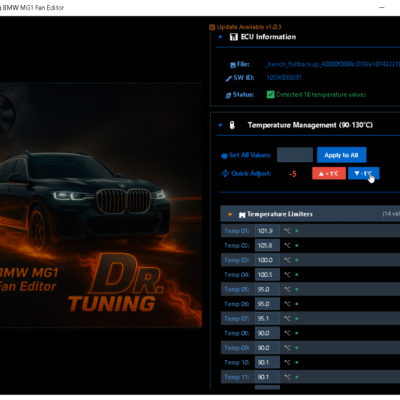Click the Quick Adjust -5 value
This screenshot has width=400, height=400.
coord(293,174)
